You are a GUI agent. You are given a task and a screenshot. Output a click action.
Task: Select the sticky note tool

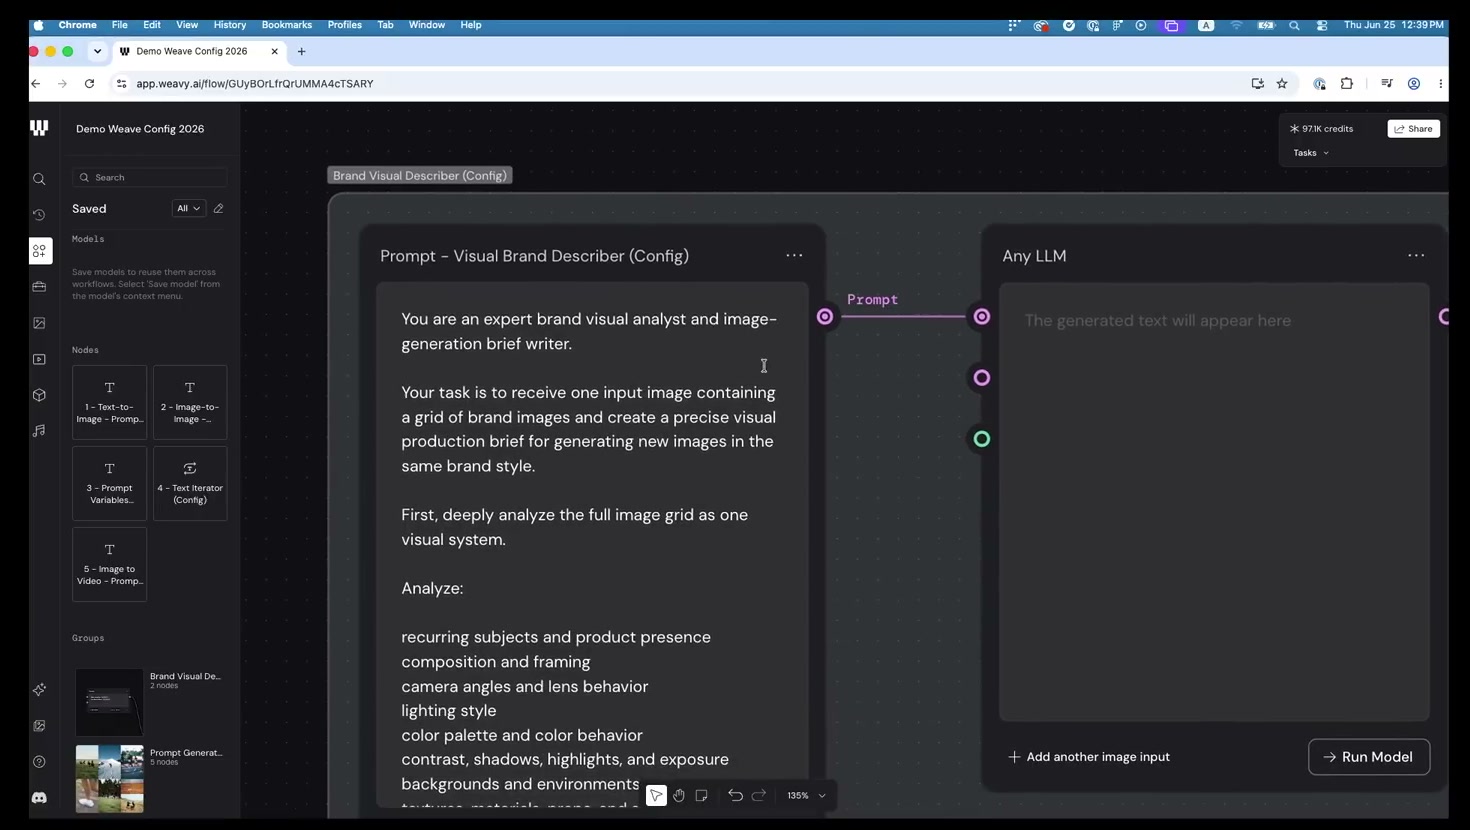coord(702,795)
